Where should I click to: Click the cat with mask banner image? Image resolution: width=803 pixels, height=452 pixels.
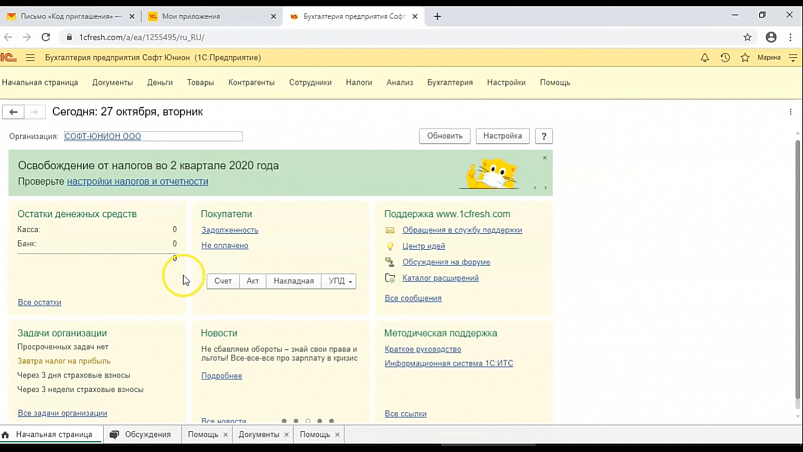492,174
